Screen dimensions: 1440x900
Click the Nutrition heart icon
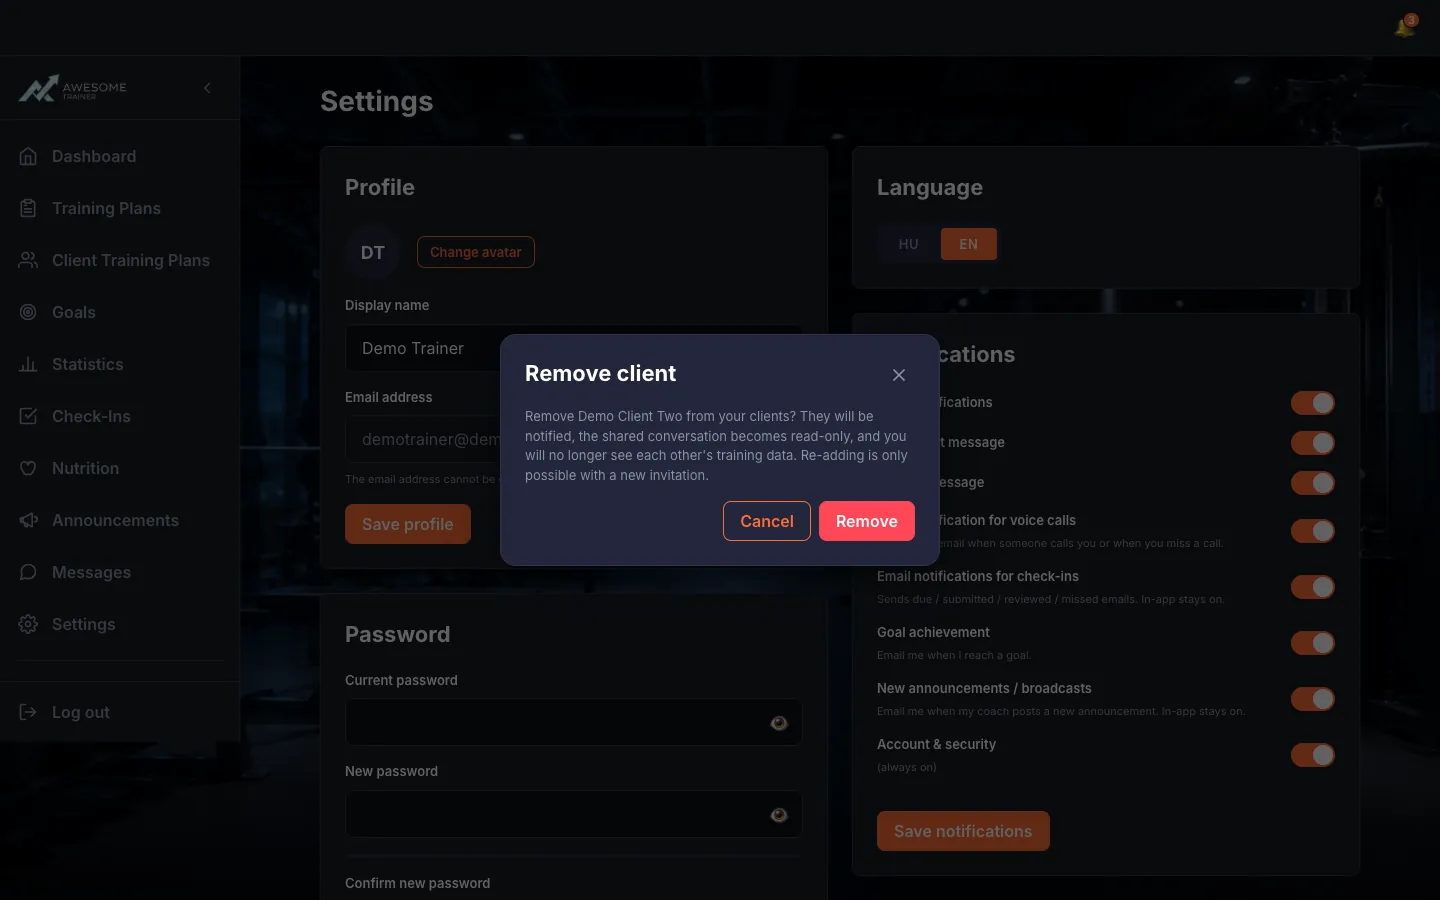point(28,468)
